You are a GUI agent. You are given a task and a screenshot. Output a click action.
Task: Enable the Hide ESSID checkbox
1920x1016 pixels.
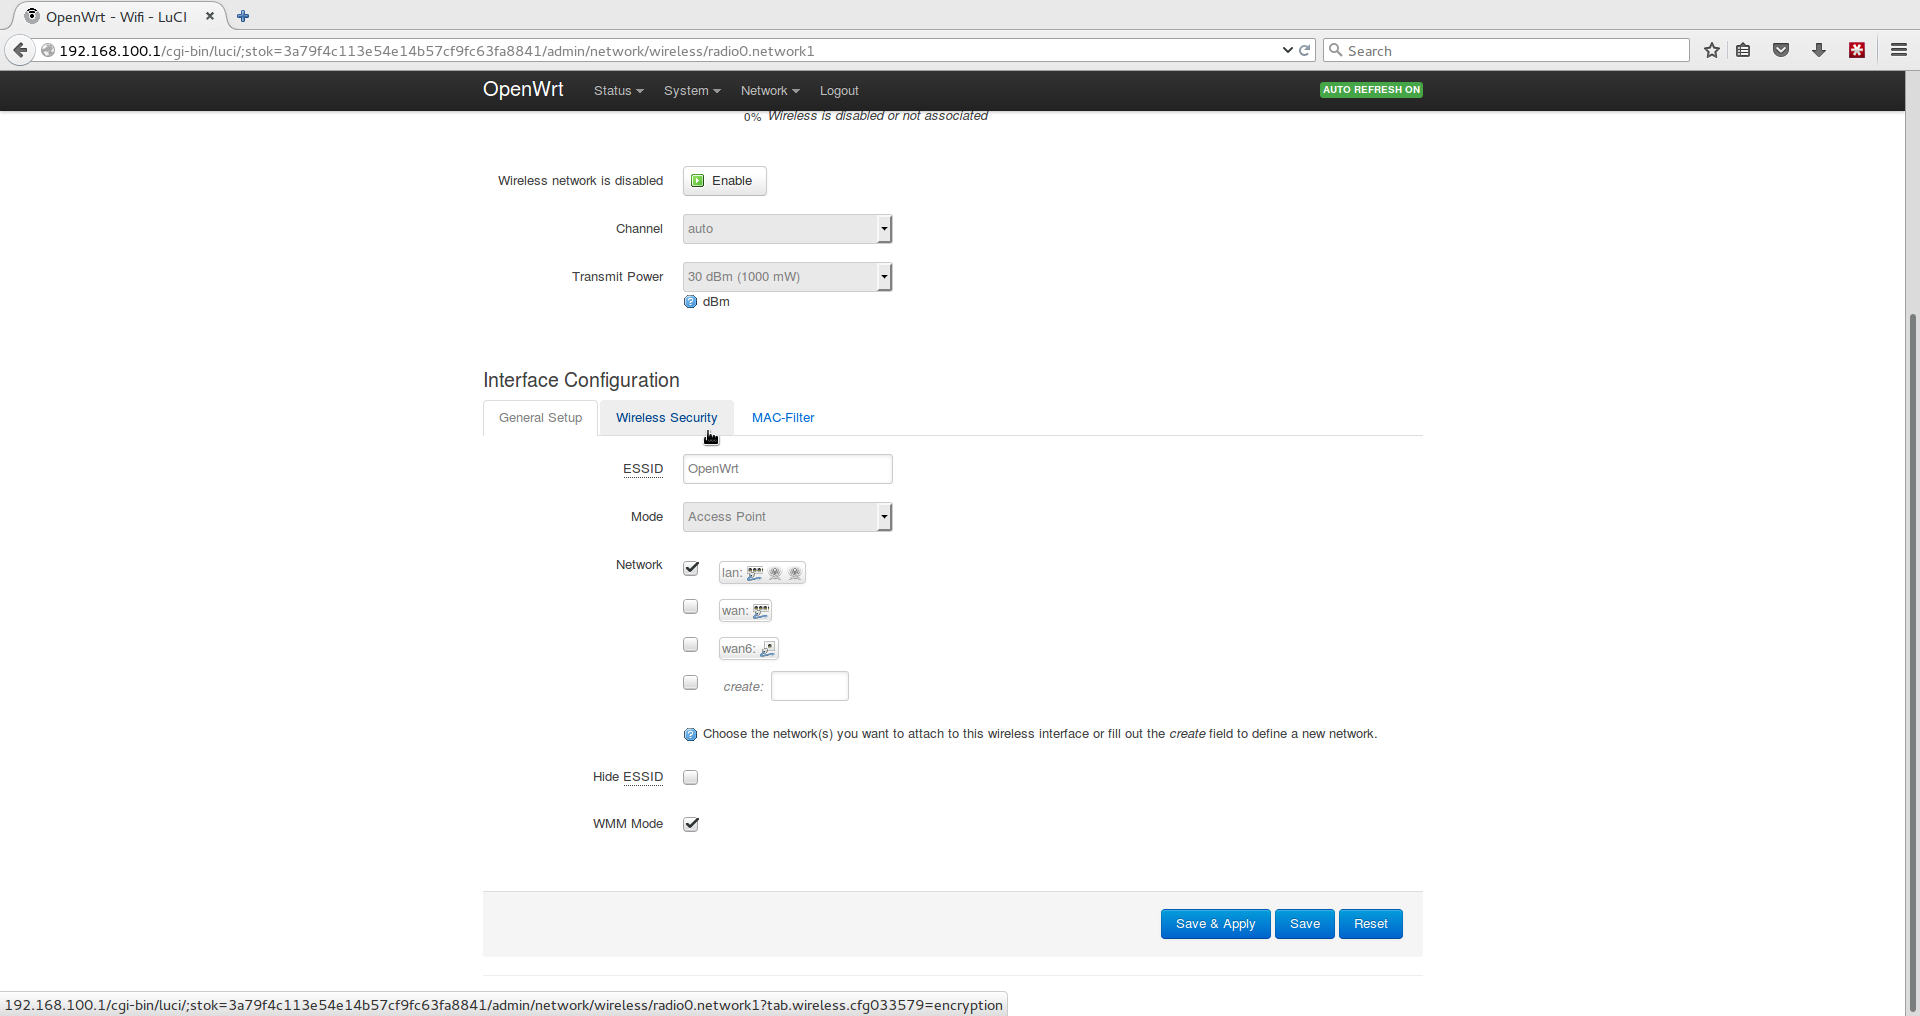coord(691,777)
